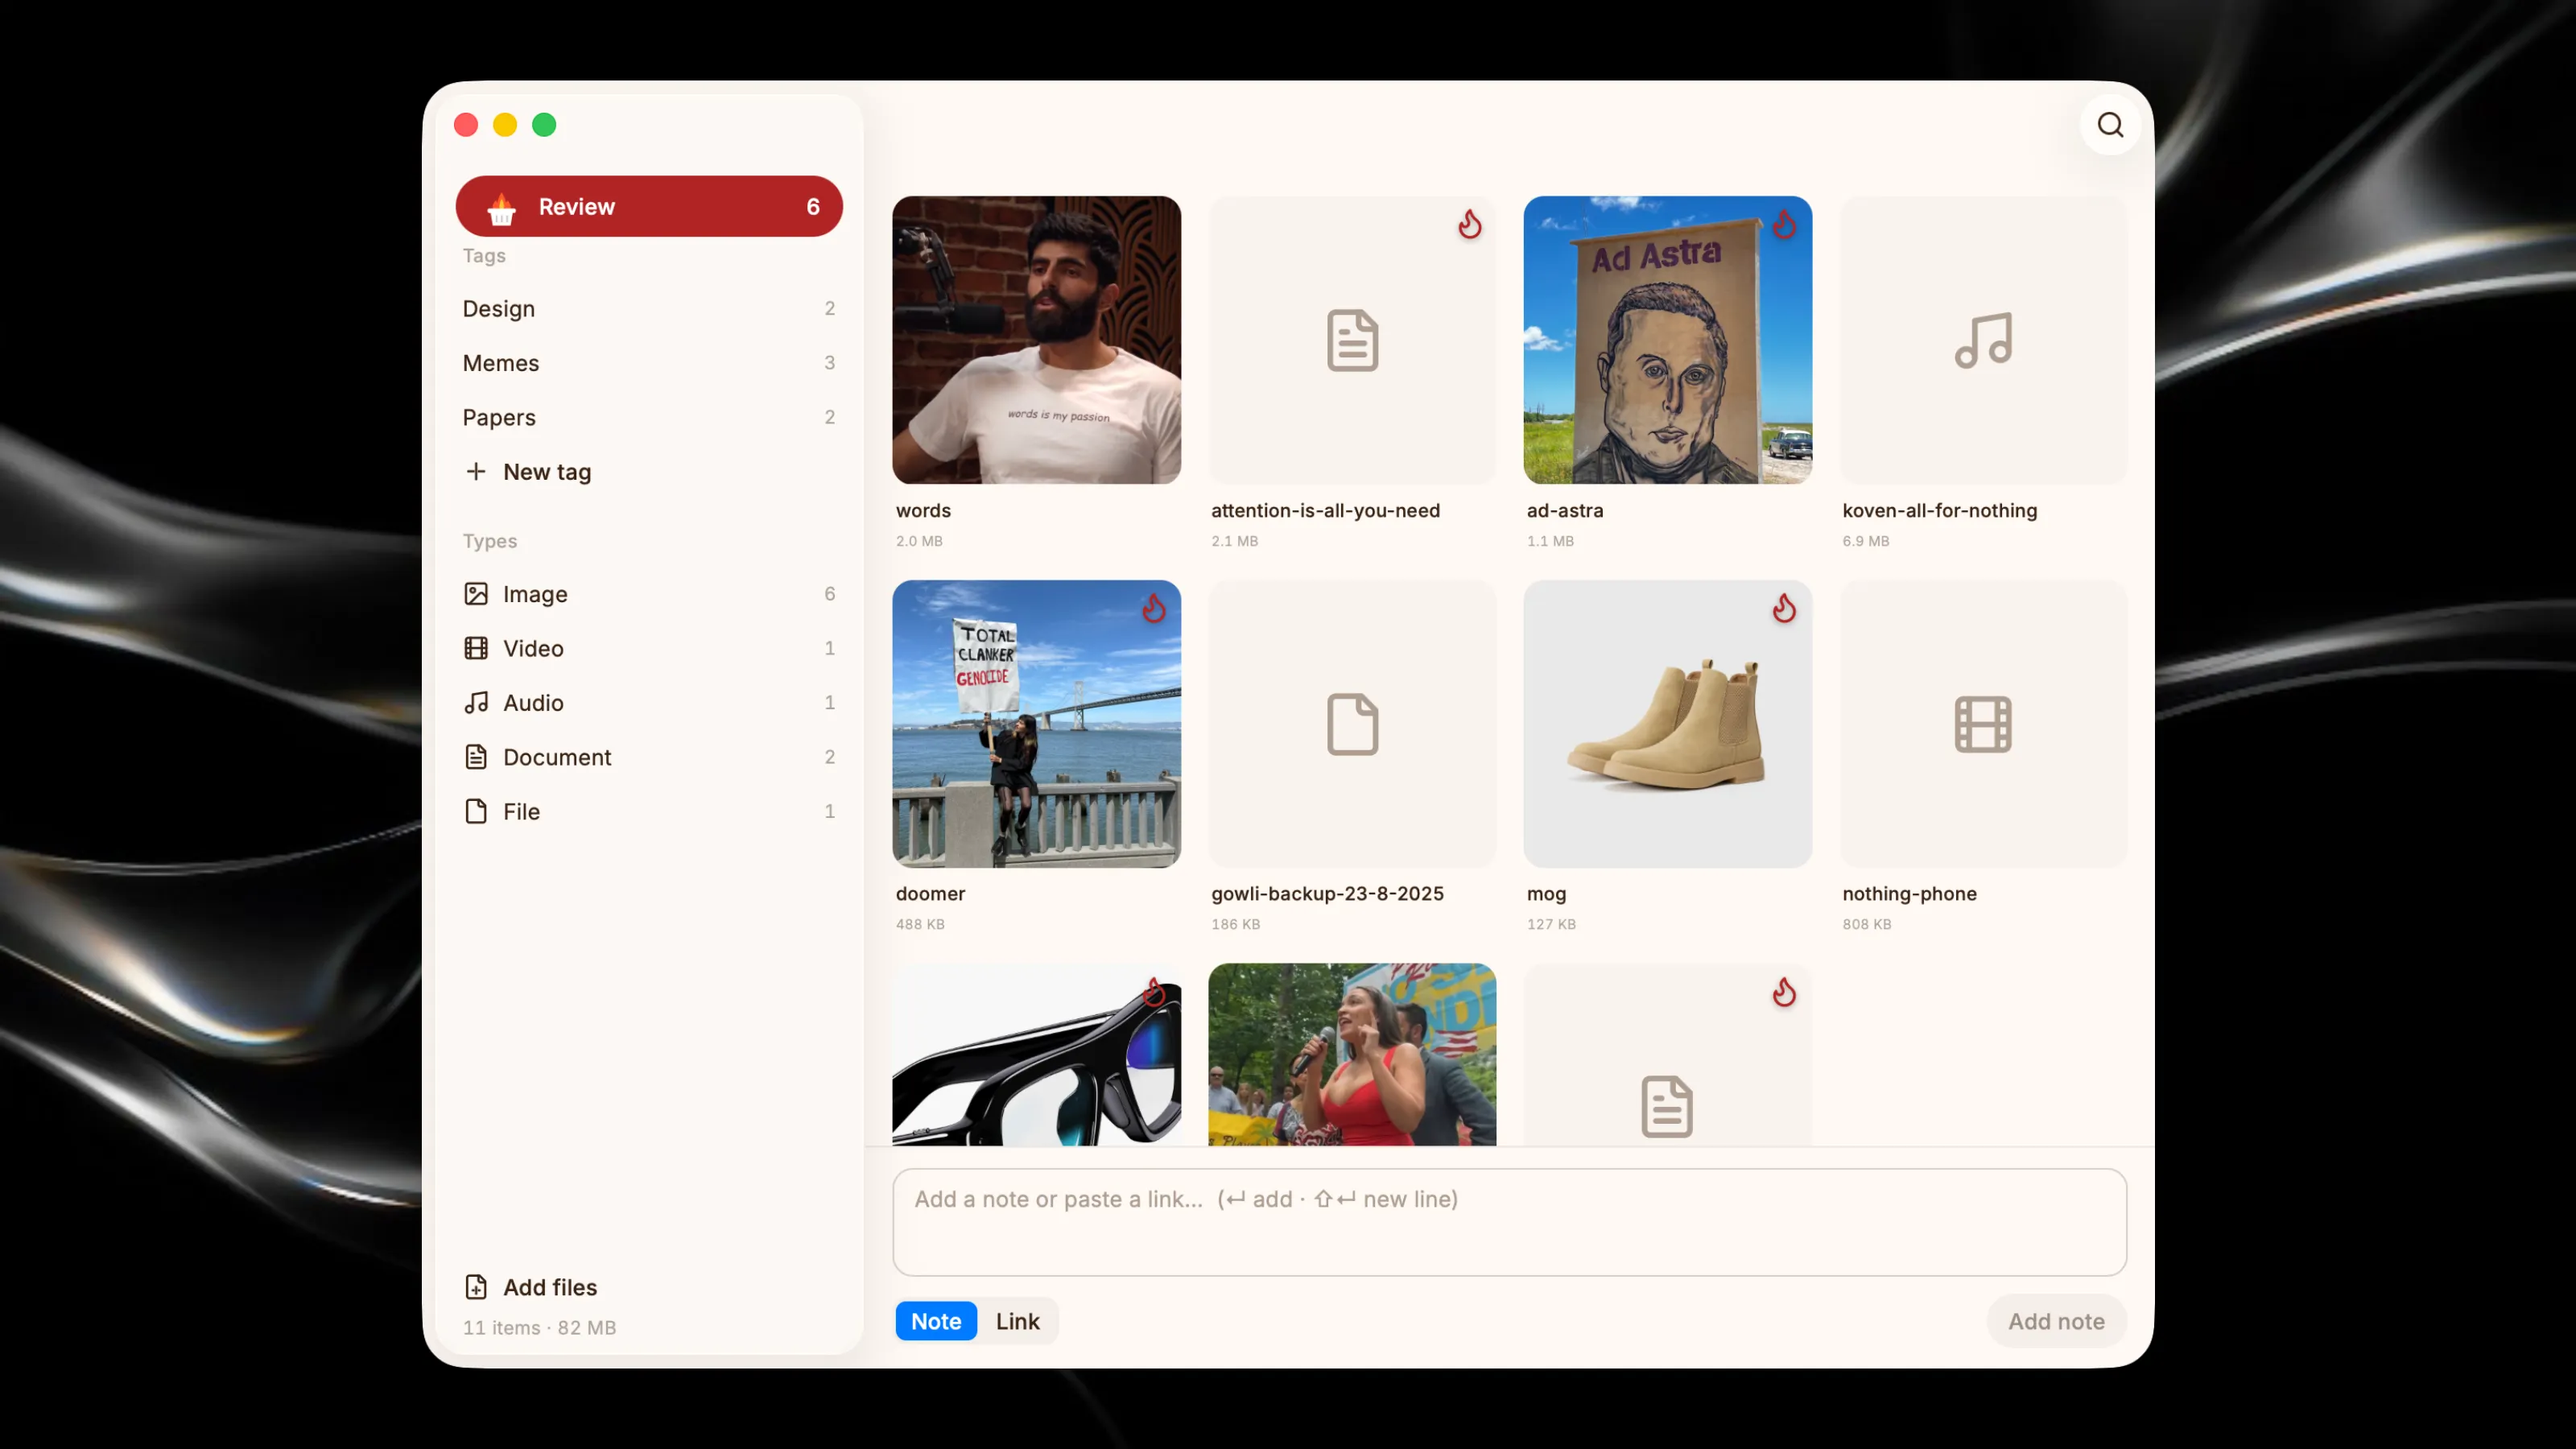Filter items by Video type
Viewport: 2576px width, 1449px height.
(x=649, y=648)
